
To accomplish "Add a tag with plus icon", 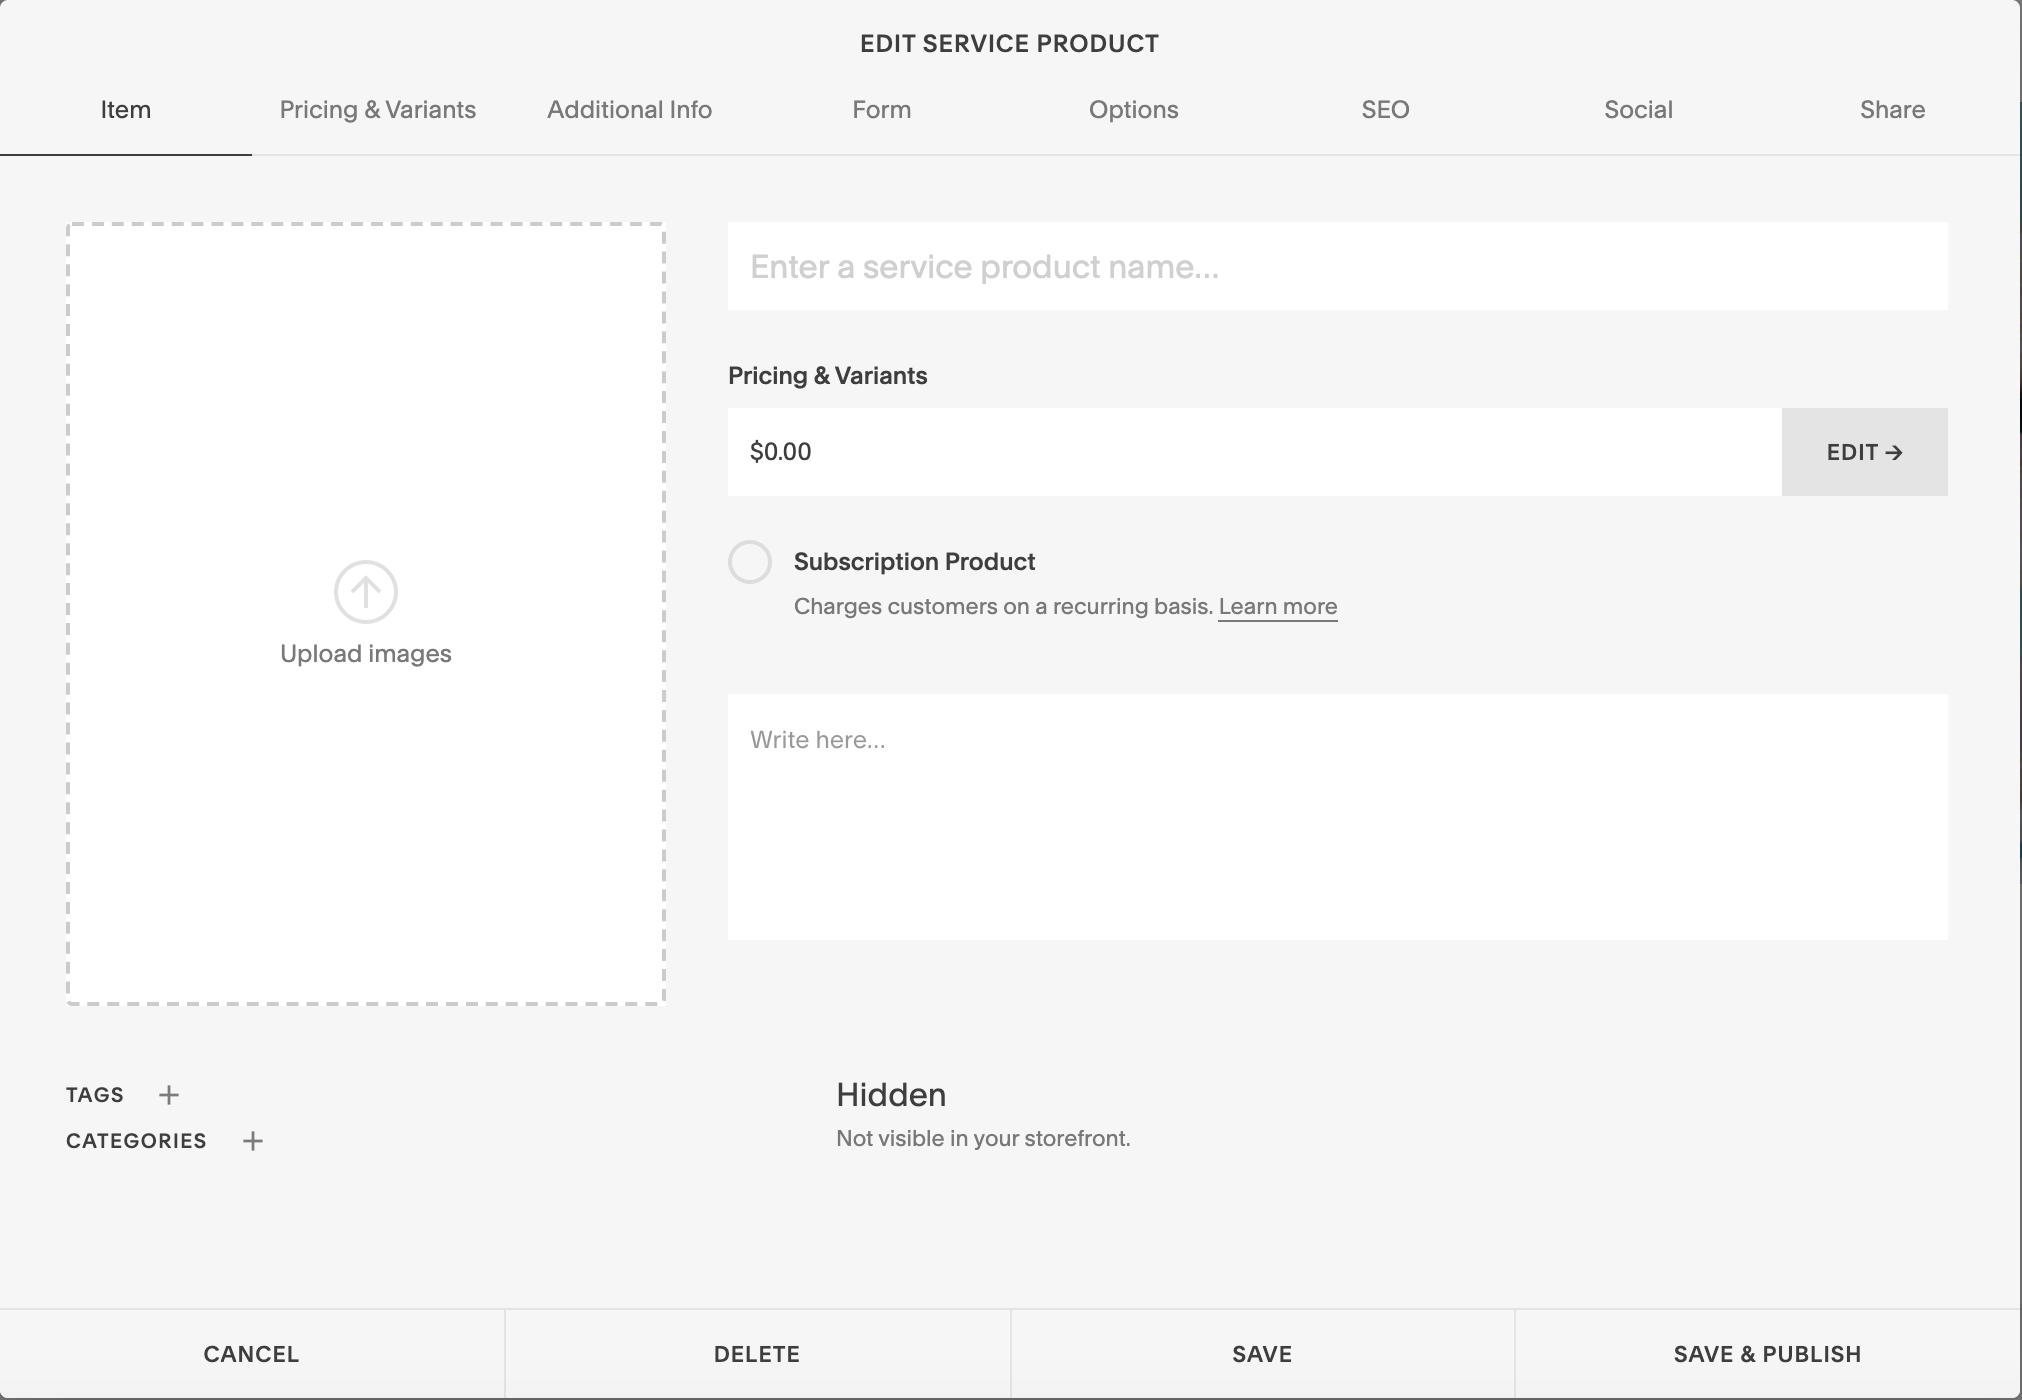I will click(169, 1095).
